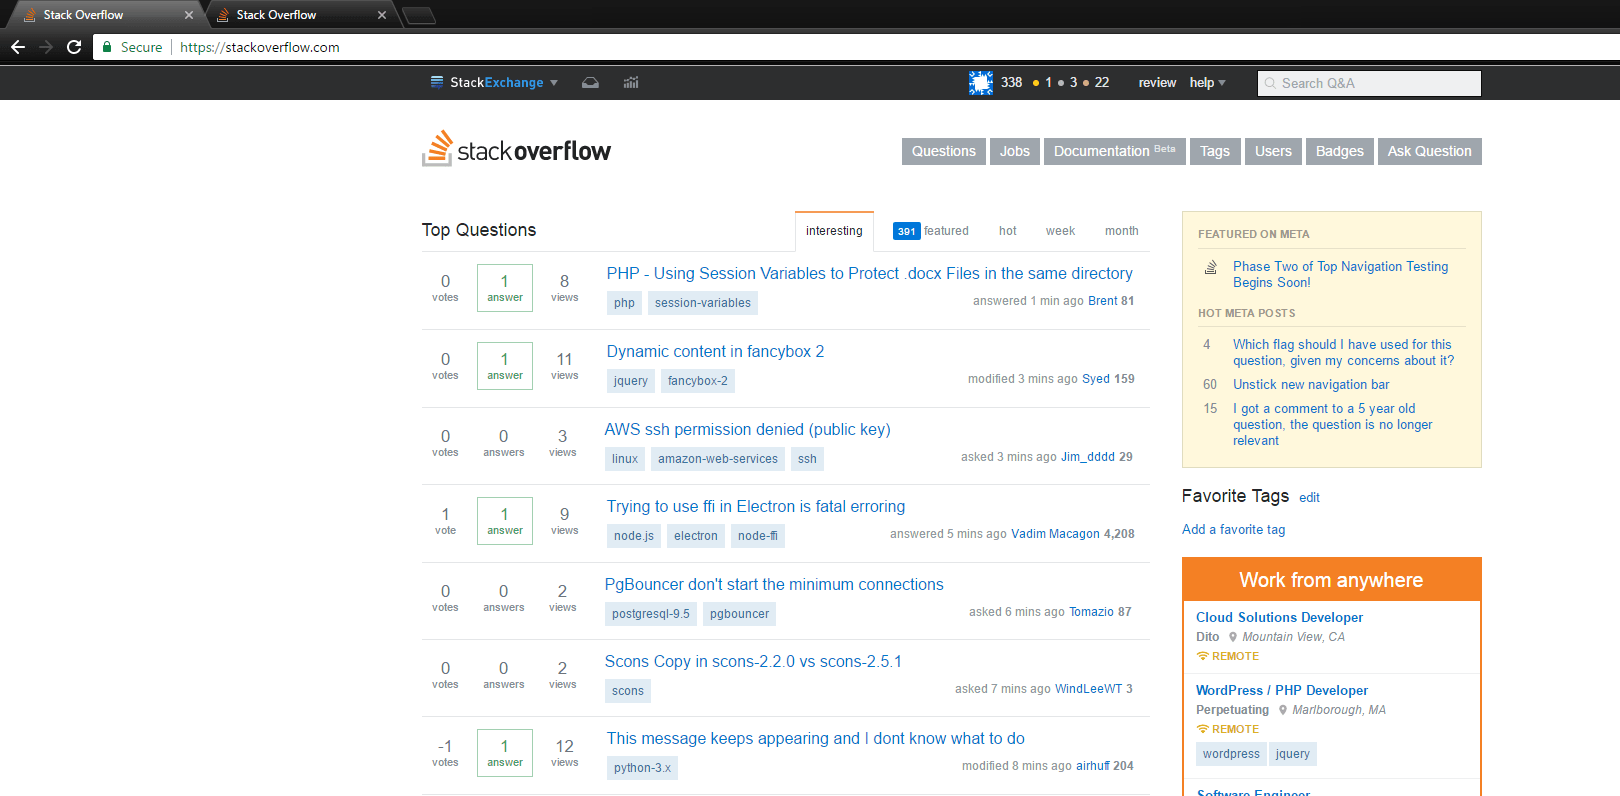
Task: Open the Tags nav button
Action: [x=1215, y=151]
